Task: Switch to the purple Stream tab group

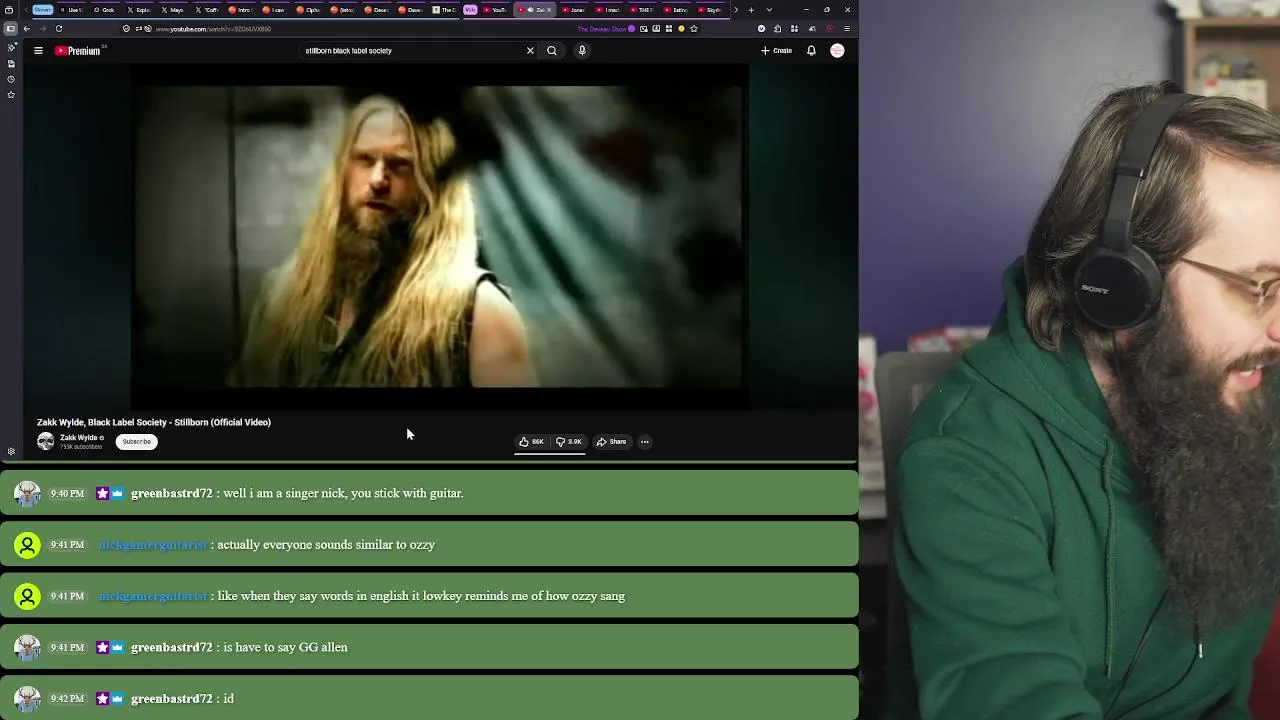Action: [42, 10]
